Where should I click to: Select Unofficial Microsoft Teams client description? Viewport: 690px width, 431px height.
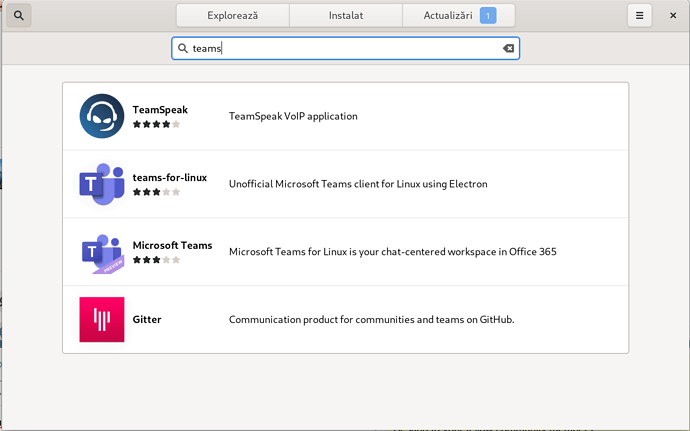[x=358, y=184]
